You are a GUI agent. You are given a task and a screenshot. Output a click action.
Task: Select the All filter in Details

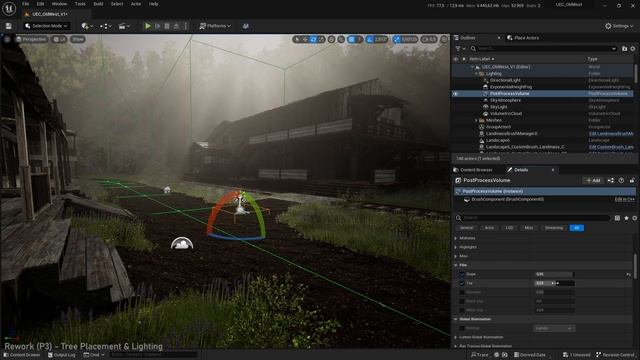(x=576, y=228)
